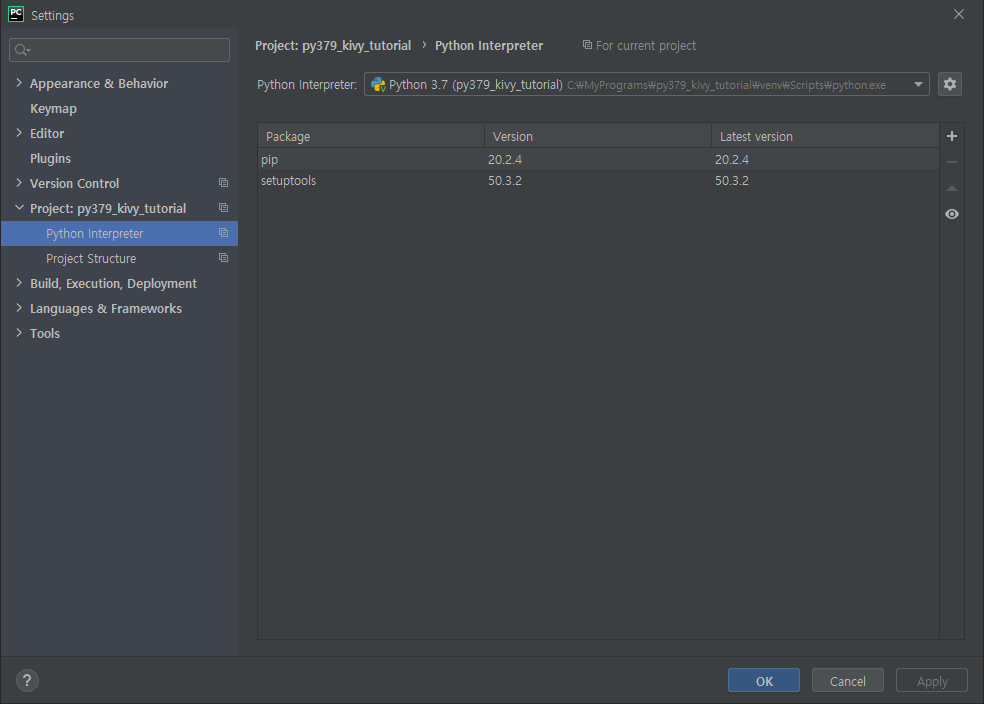The height and width of the screenshot is (704, 984).
Task: Click the Project: py379_kivy_tutorial breadcrumb
Action: pos(333,46)
